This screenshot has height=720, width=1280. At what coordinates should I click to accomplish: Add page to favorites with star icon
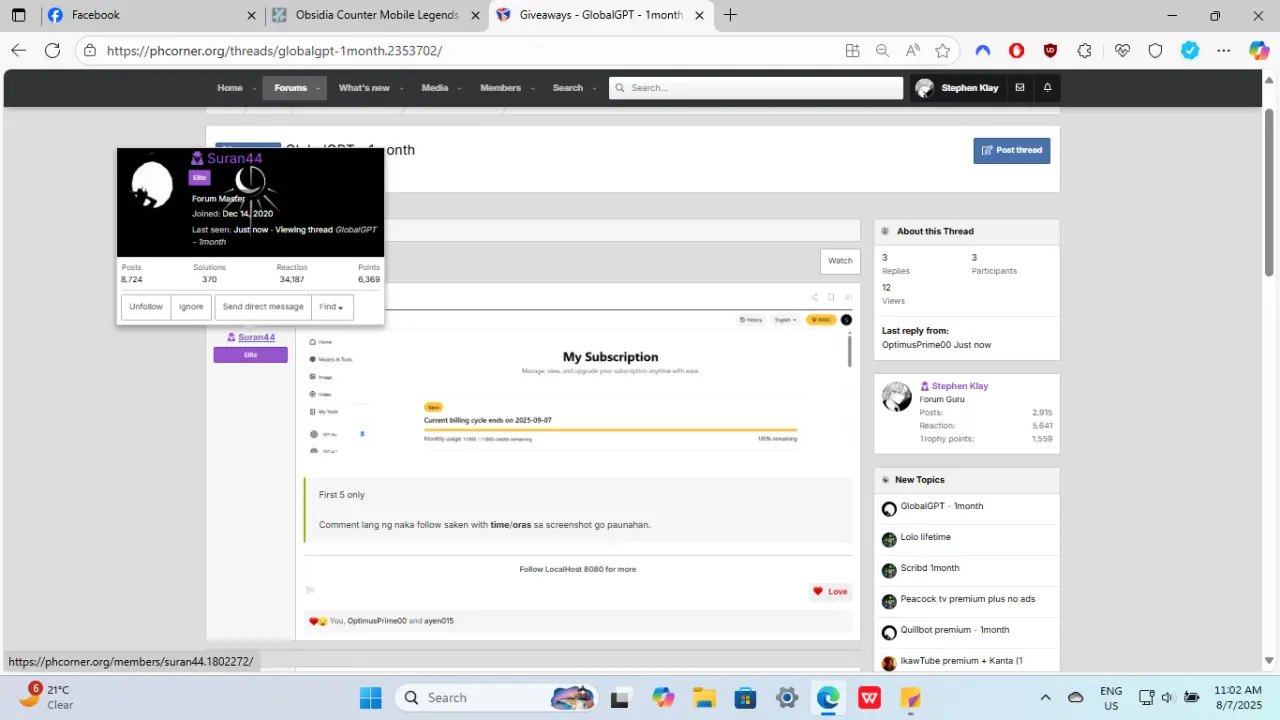click(942, 50)
